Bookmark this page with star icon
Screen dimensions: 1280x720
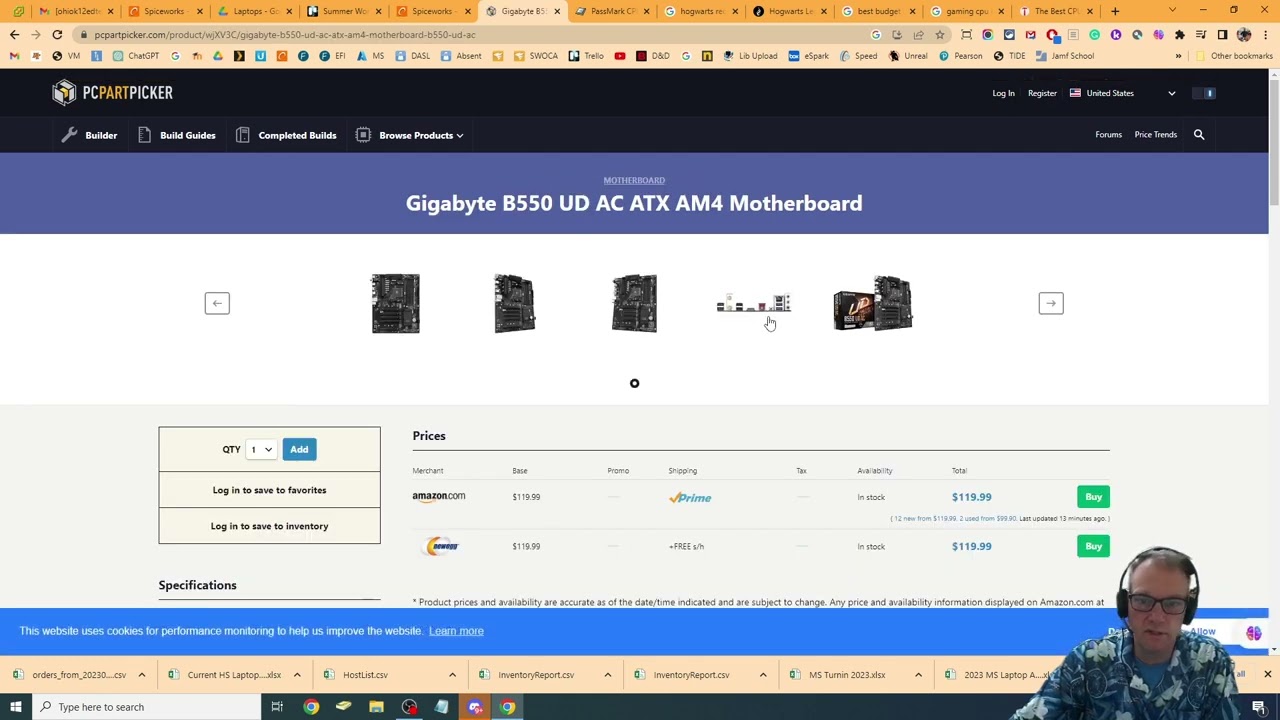940,34
